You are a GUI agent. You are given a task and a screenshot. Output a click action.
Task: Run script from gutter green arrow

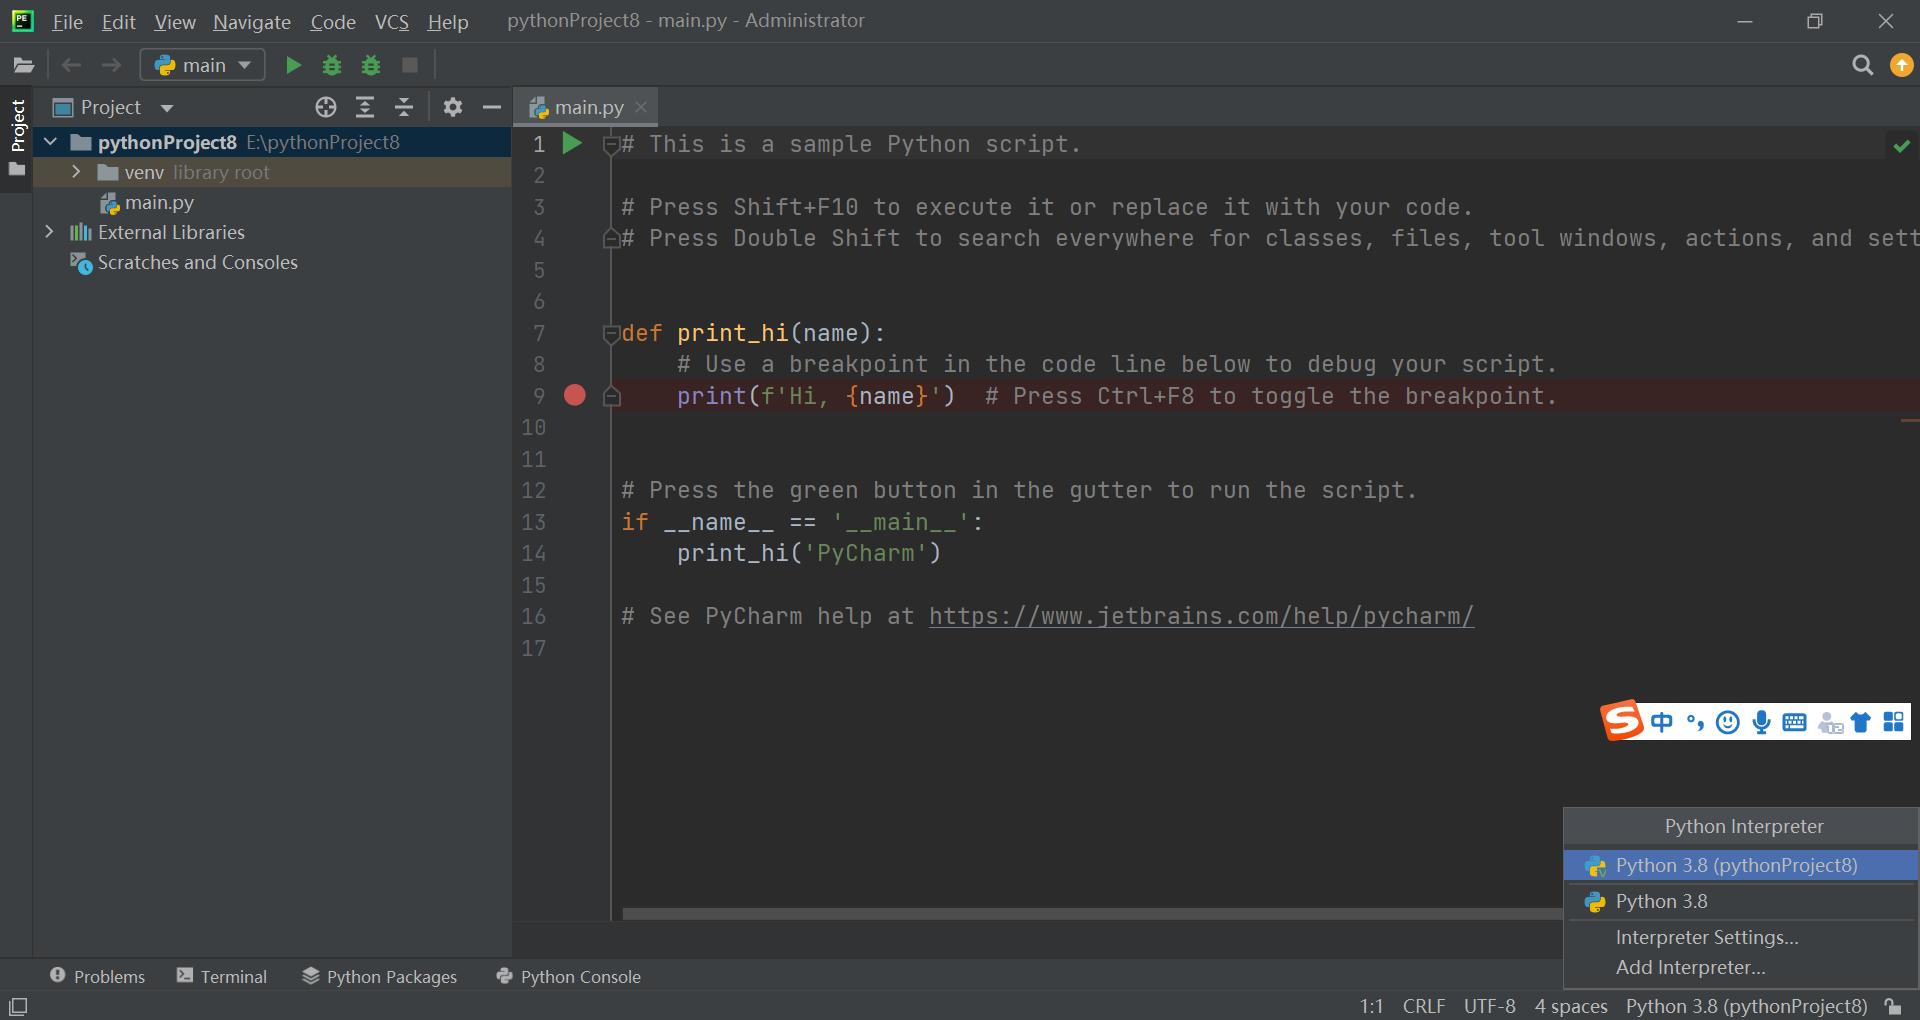tap(572, 143)
